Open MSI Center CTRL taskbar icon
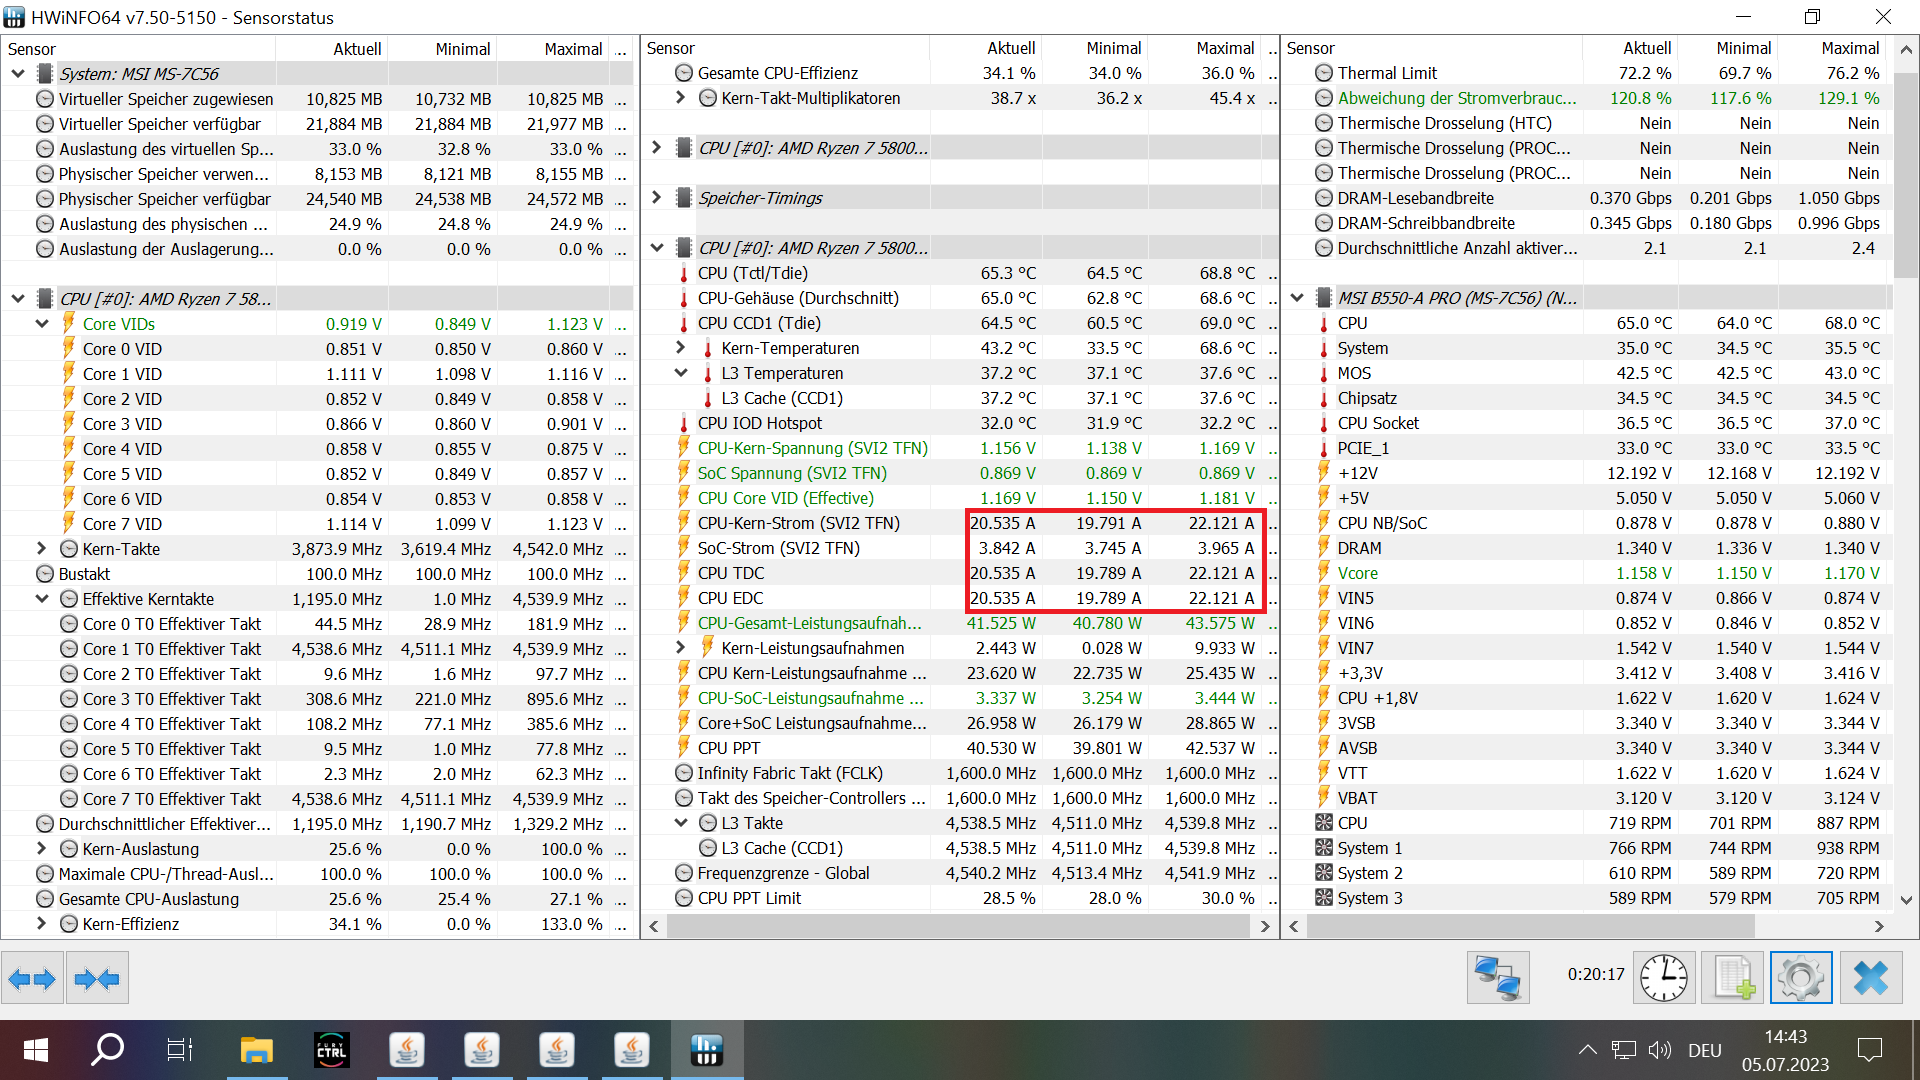Image resolution: width=1920 pixels, height=1080 pixels. click(x=331, y=1050)
